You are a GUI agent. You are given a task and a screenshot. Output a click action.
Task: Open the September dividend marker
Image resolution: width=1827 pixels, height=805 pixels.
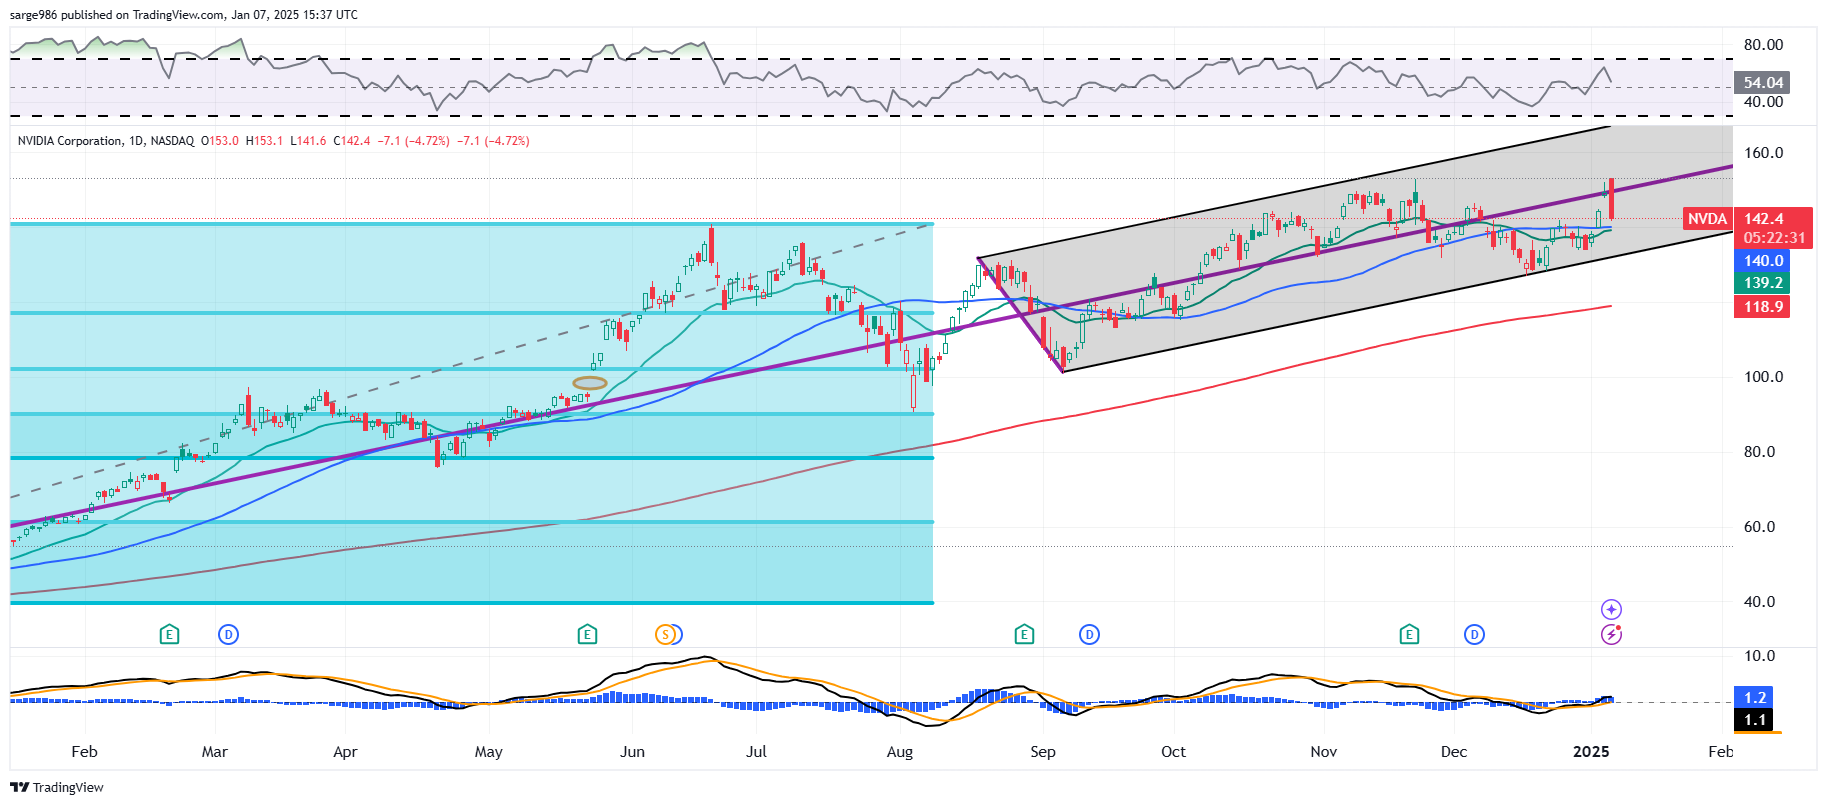1089,634
